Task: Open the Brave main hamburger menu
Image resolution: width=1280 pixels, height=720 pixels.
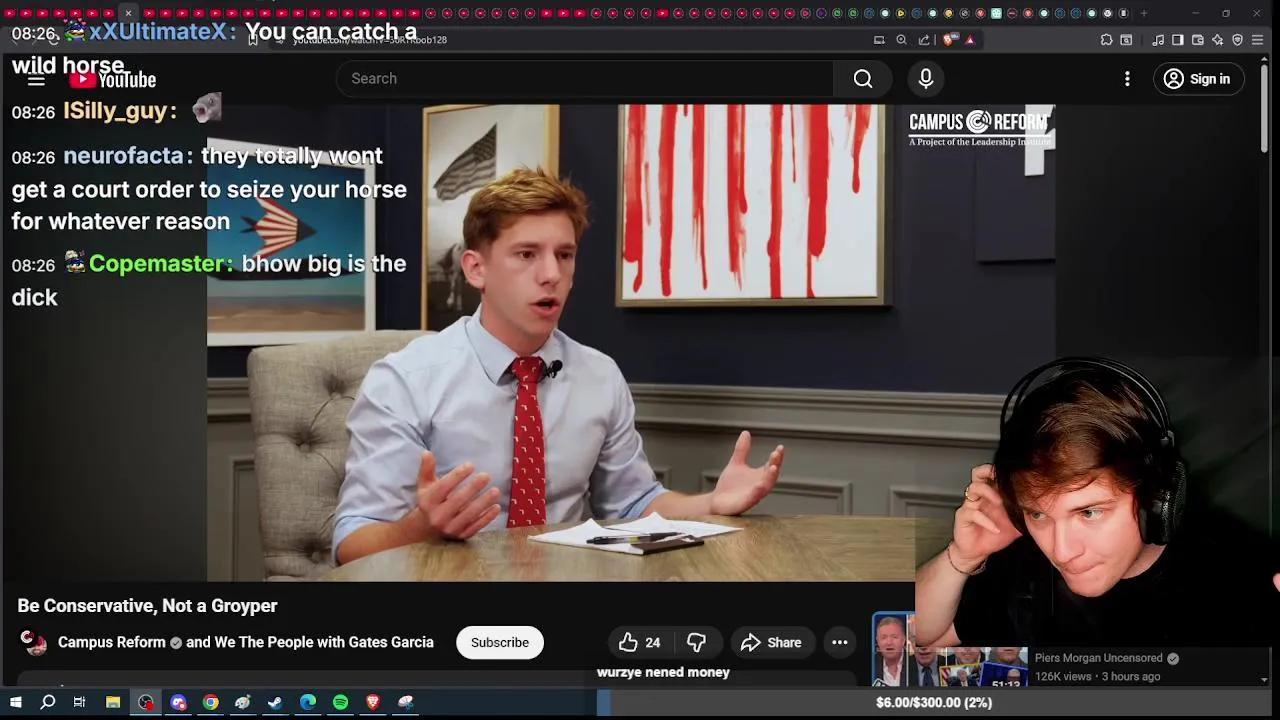Action: click(x=1258, y=40)
